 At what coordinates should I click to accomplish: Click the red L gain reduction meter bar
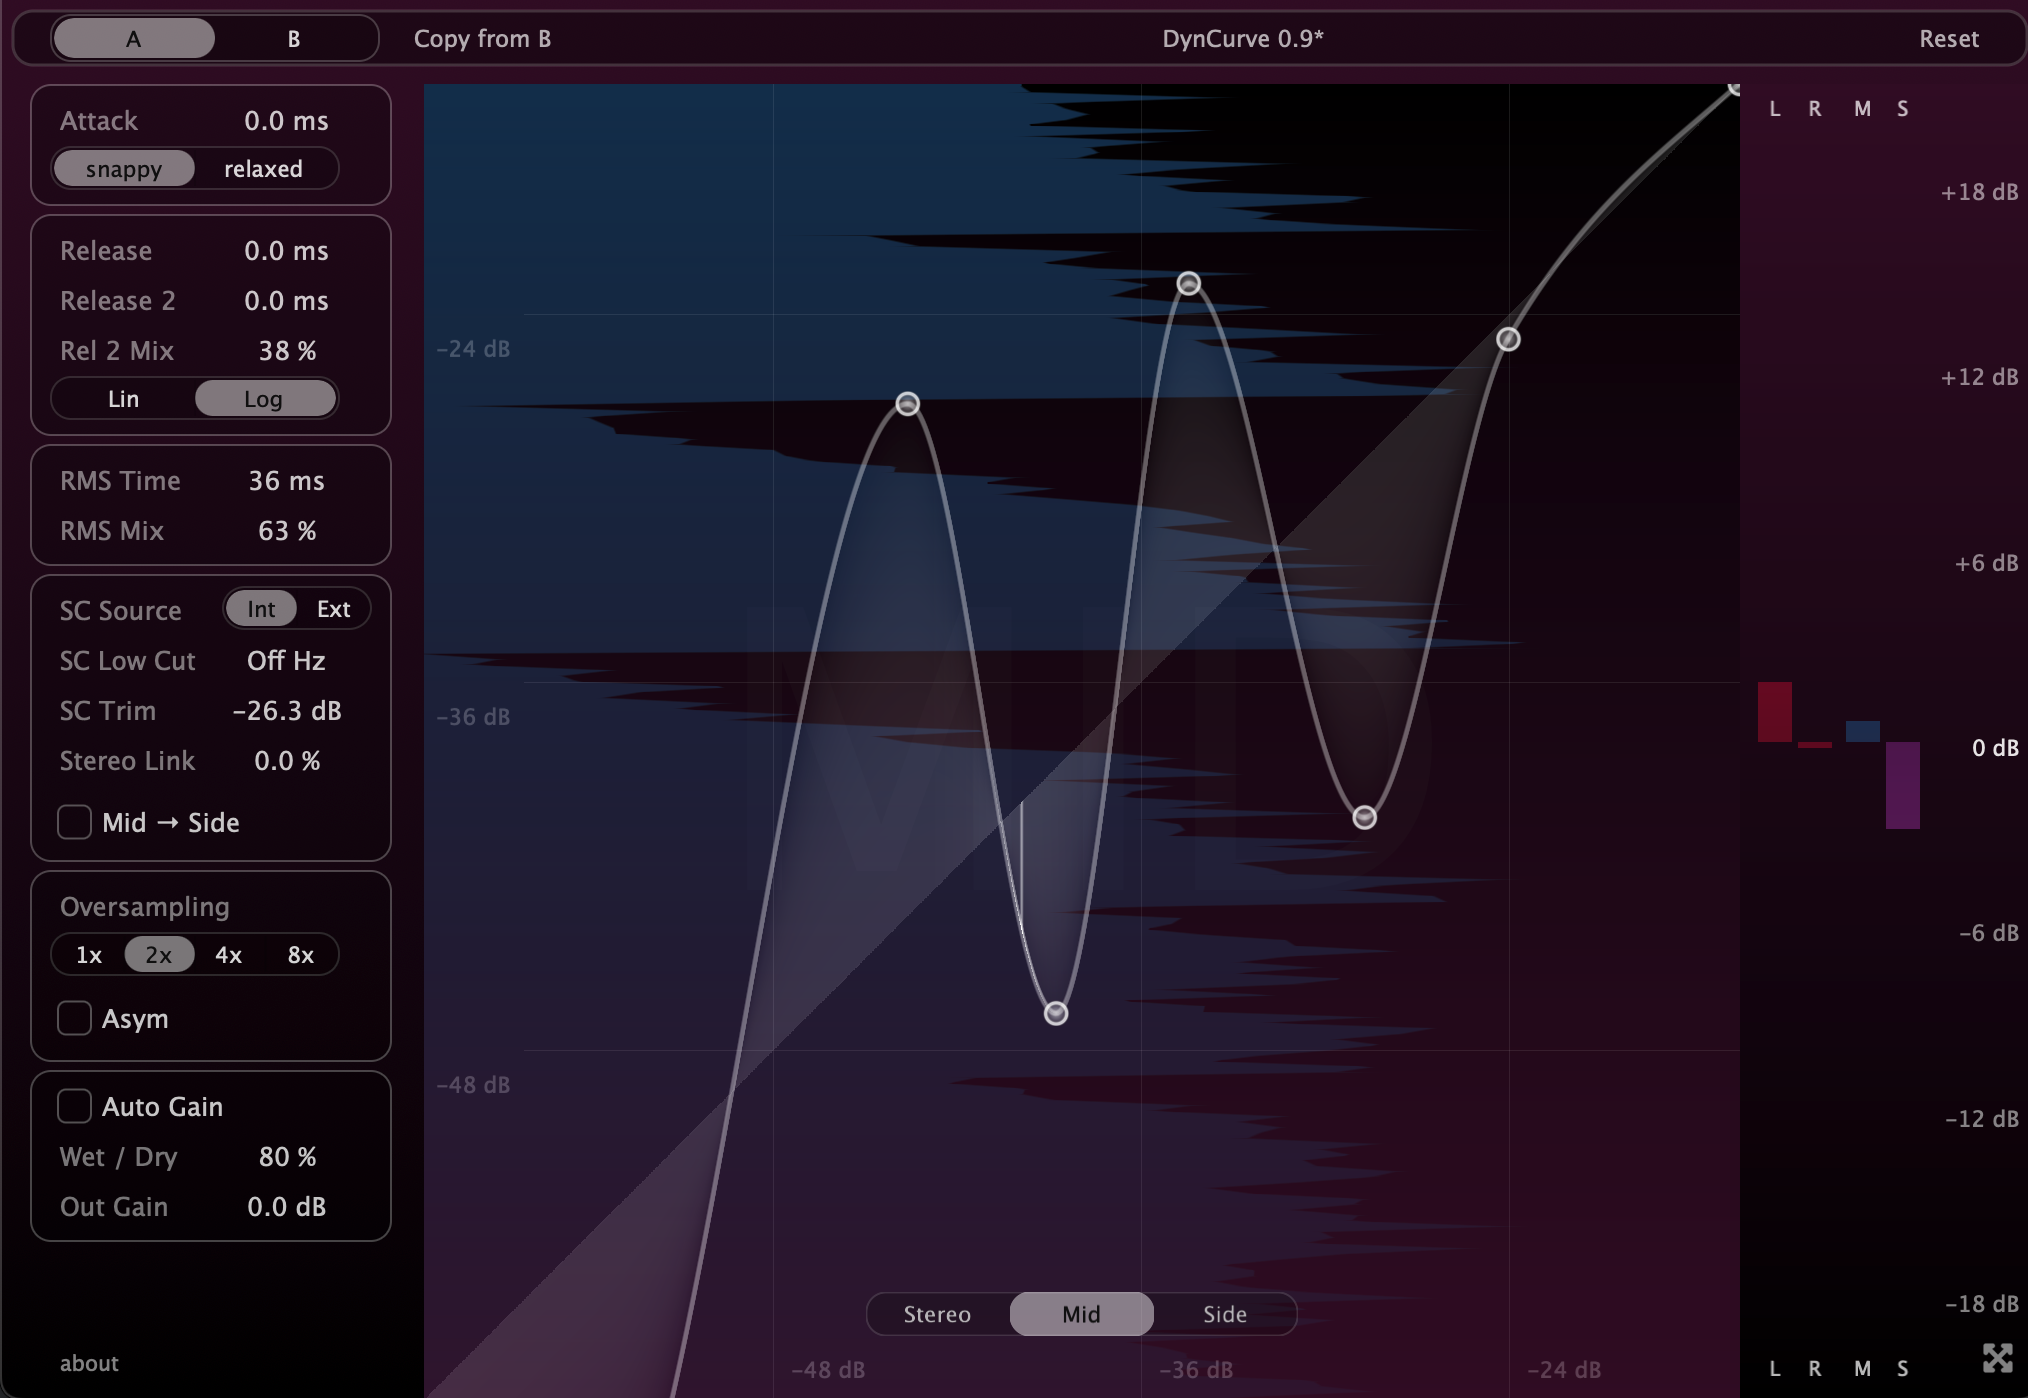point(1775,712)
